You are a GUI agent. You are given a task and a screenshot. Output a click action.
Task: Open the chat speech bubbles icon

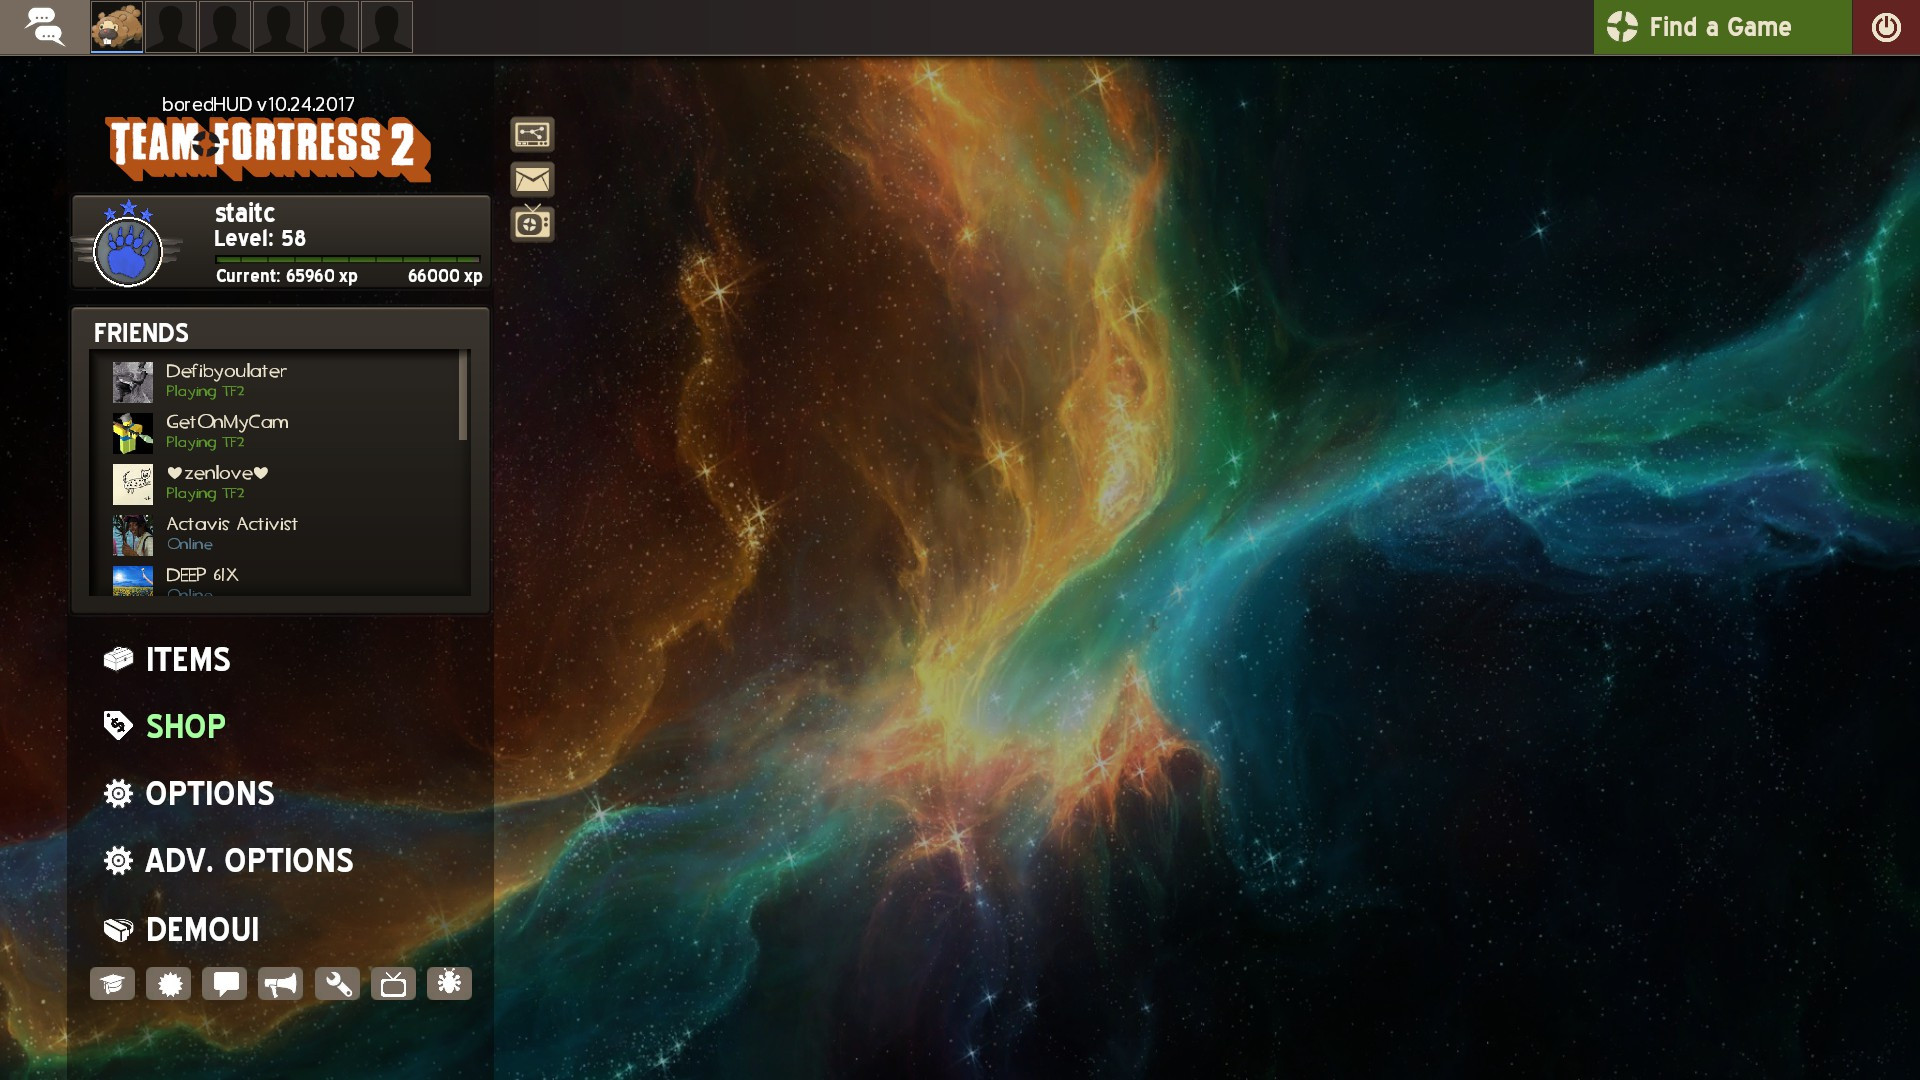tap(44, 27)
